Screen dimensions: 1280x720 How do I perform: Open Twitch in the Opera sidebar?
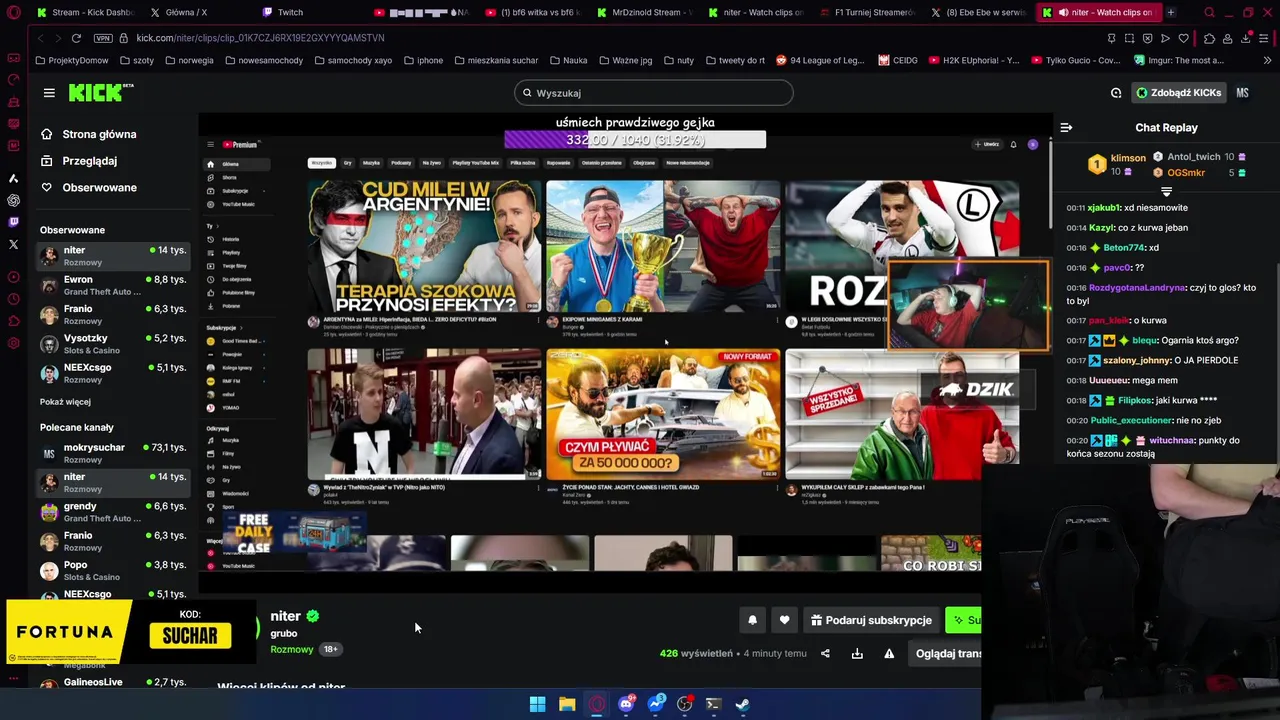[x=13, y=222]
